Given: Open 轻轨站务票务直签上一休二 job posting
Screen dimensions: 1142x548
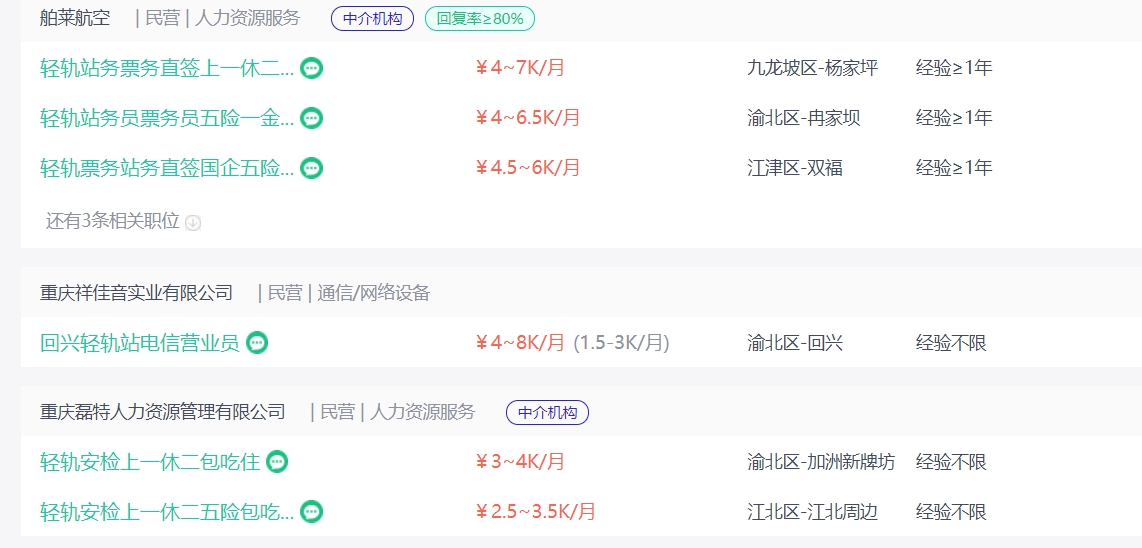Looking at the screenshot, I should [x=168, y=68].
